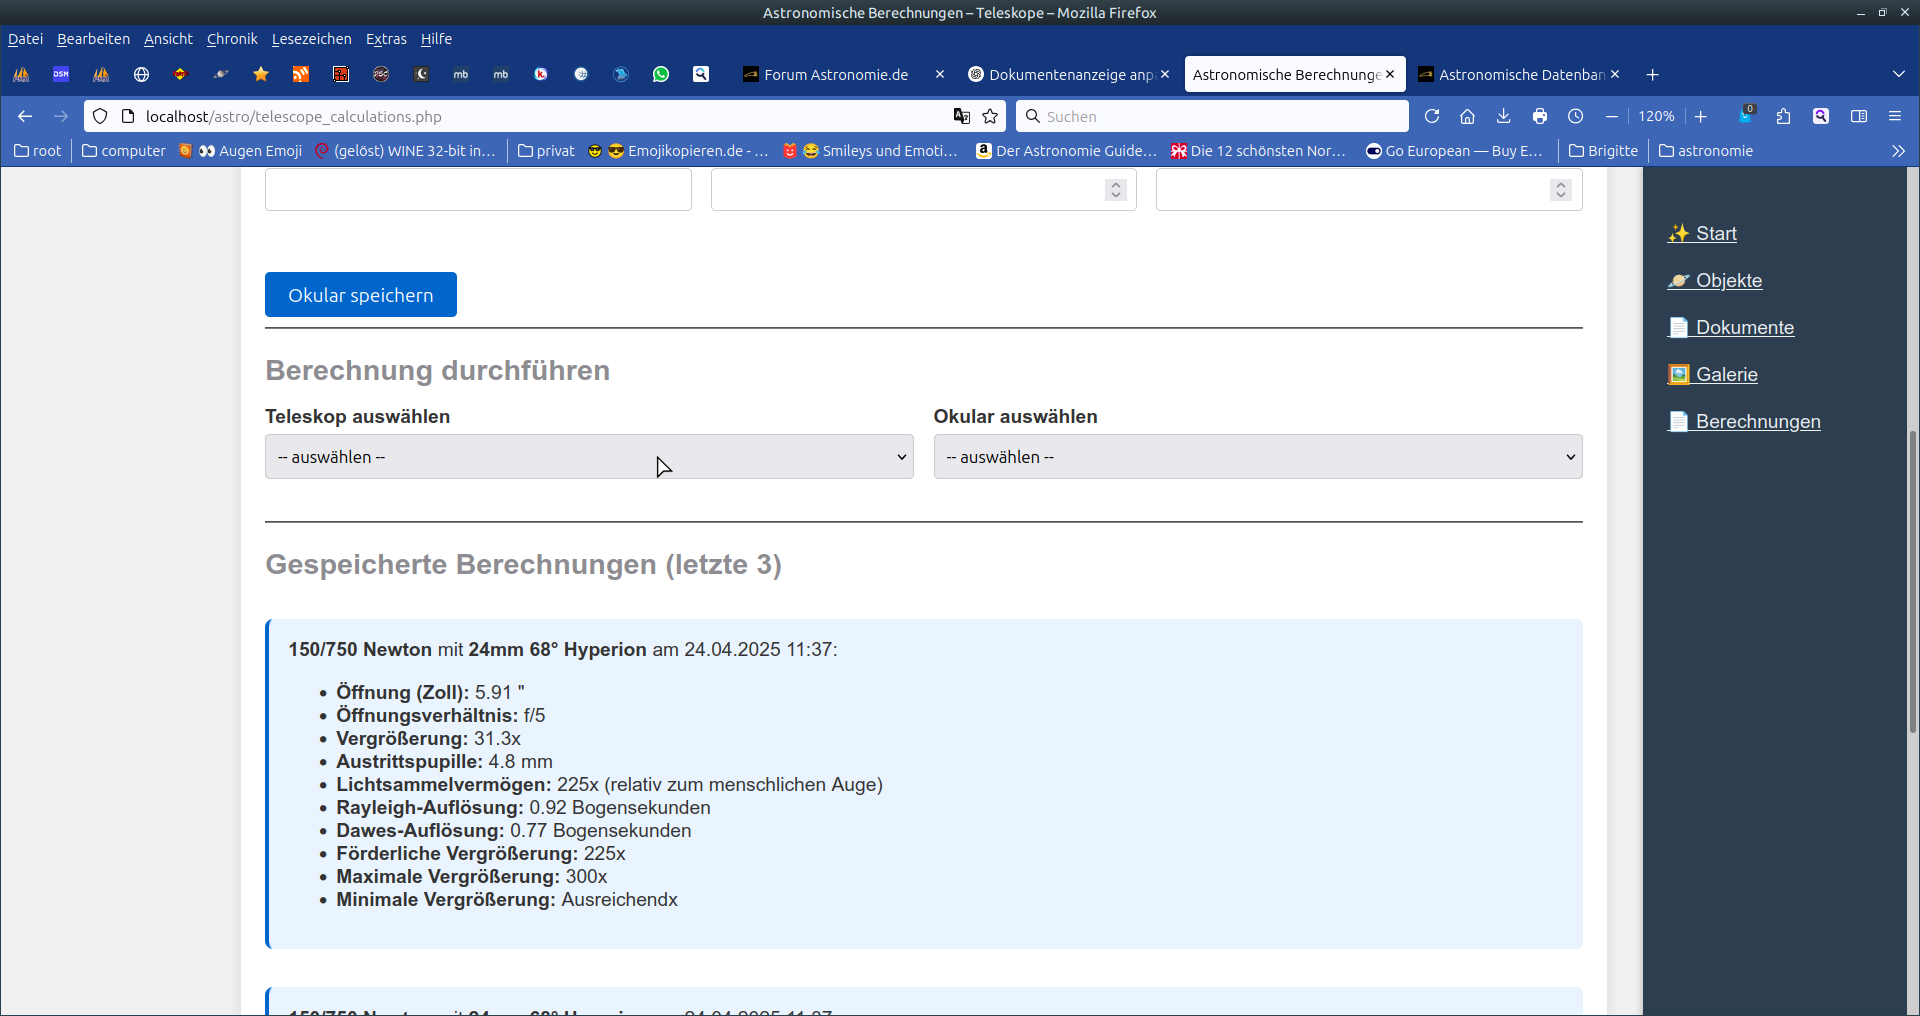
Task: Open the privat bookmarks folder
Action: coord(546,151)
